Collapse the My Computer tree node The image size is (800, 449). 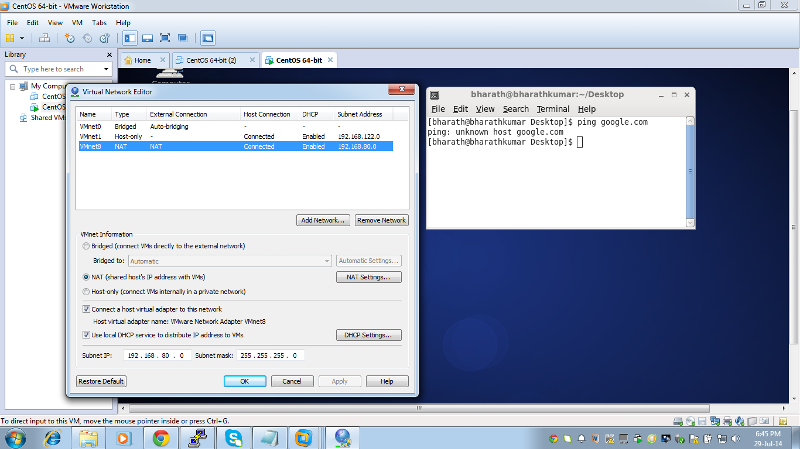tap(12, 86)
